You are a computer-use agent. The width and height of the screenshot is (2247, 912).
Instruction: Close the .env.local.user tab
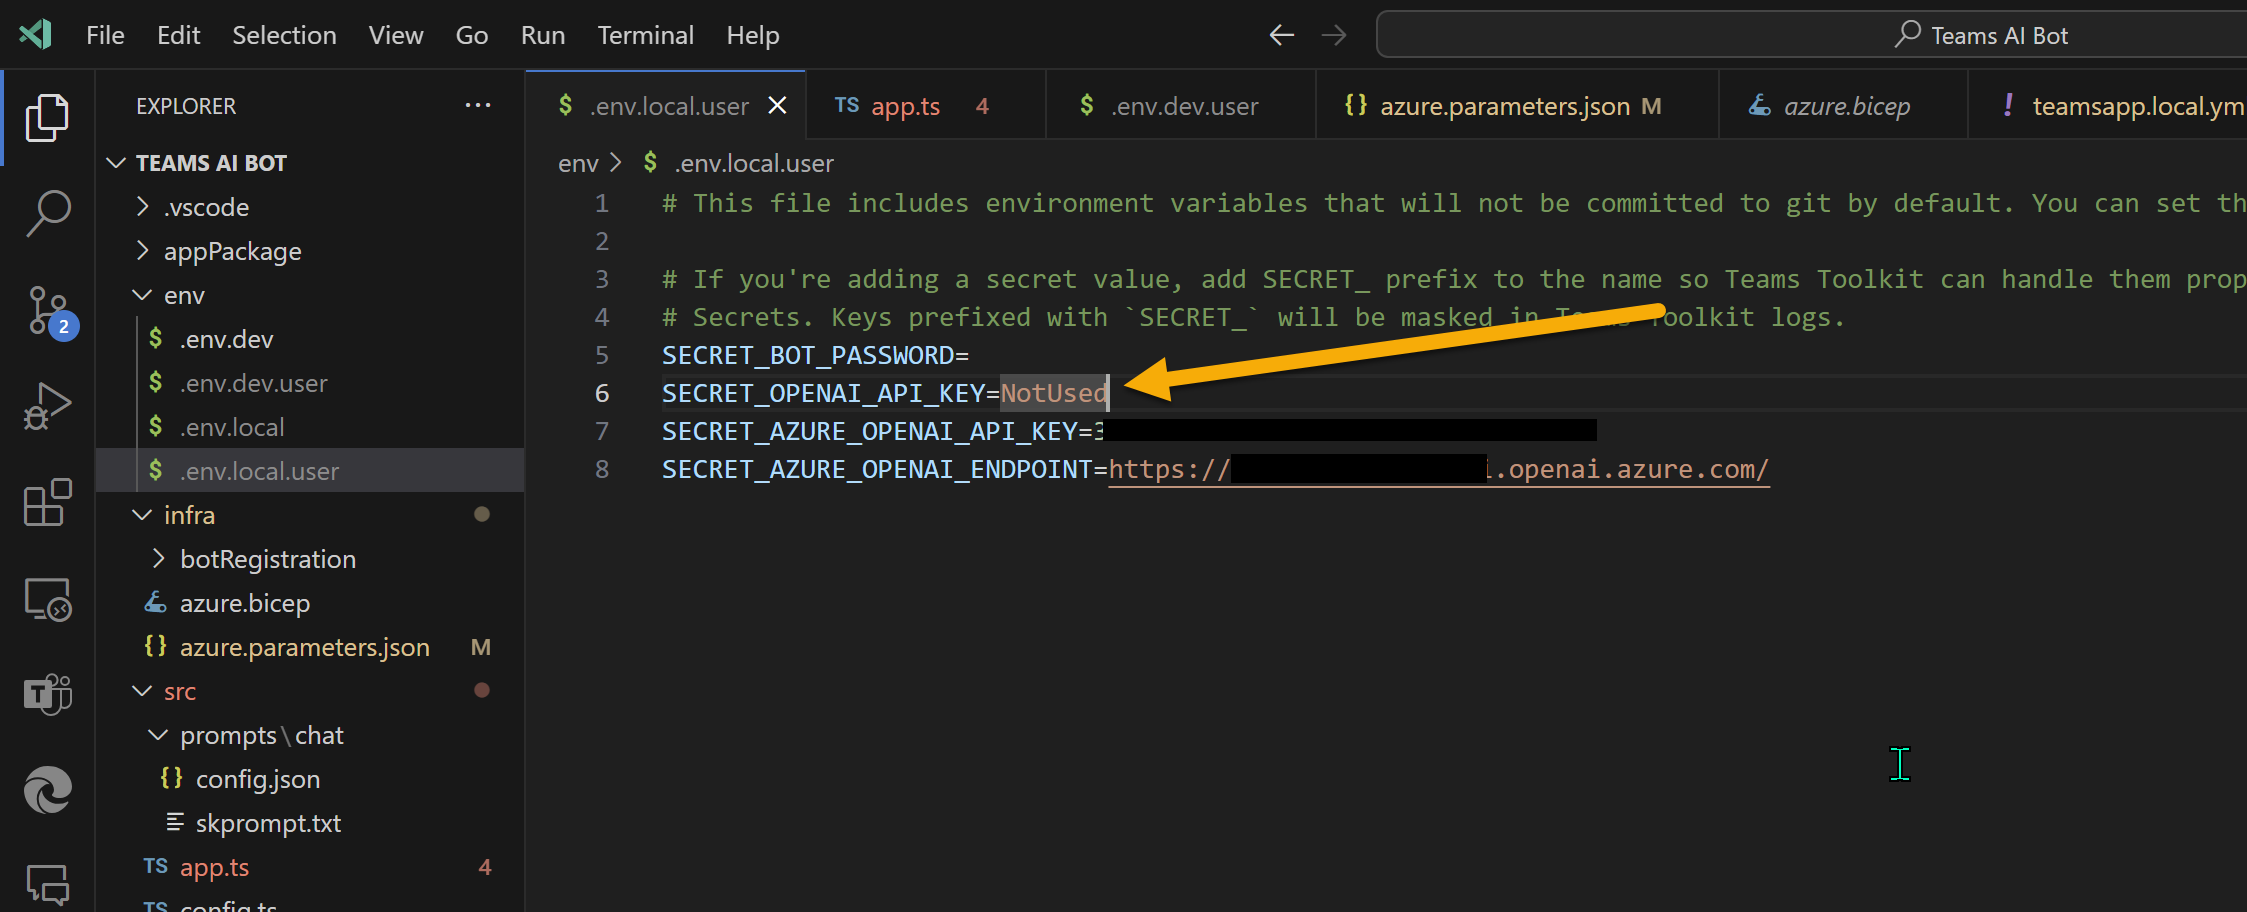coord(778,104)
